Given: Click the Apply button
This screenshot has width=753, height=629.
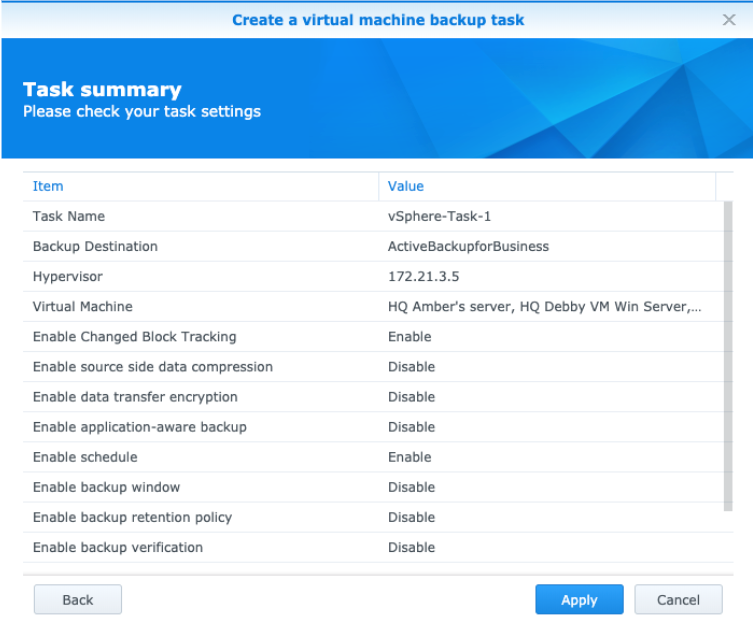Looking at the screenshot, I should pyautogui.click(x=579, y=600).
